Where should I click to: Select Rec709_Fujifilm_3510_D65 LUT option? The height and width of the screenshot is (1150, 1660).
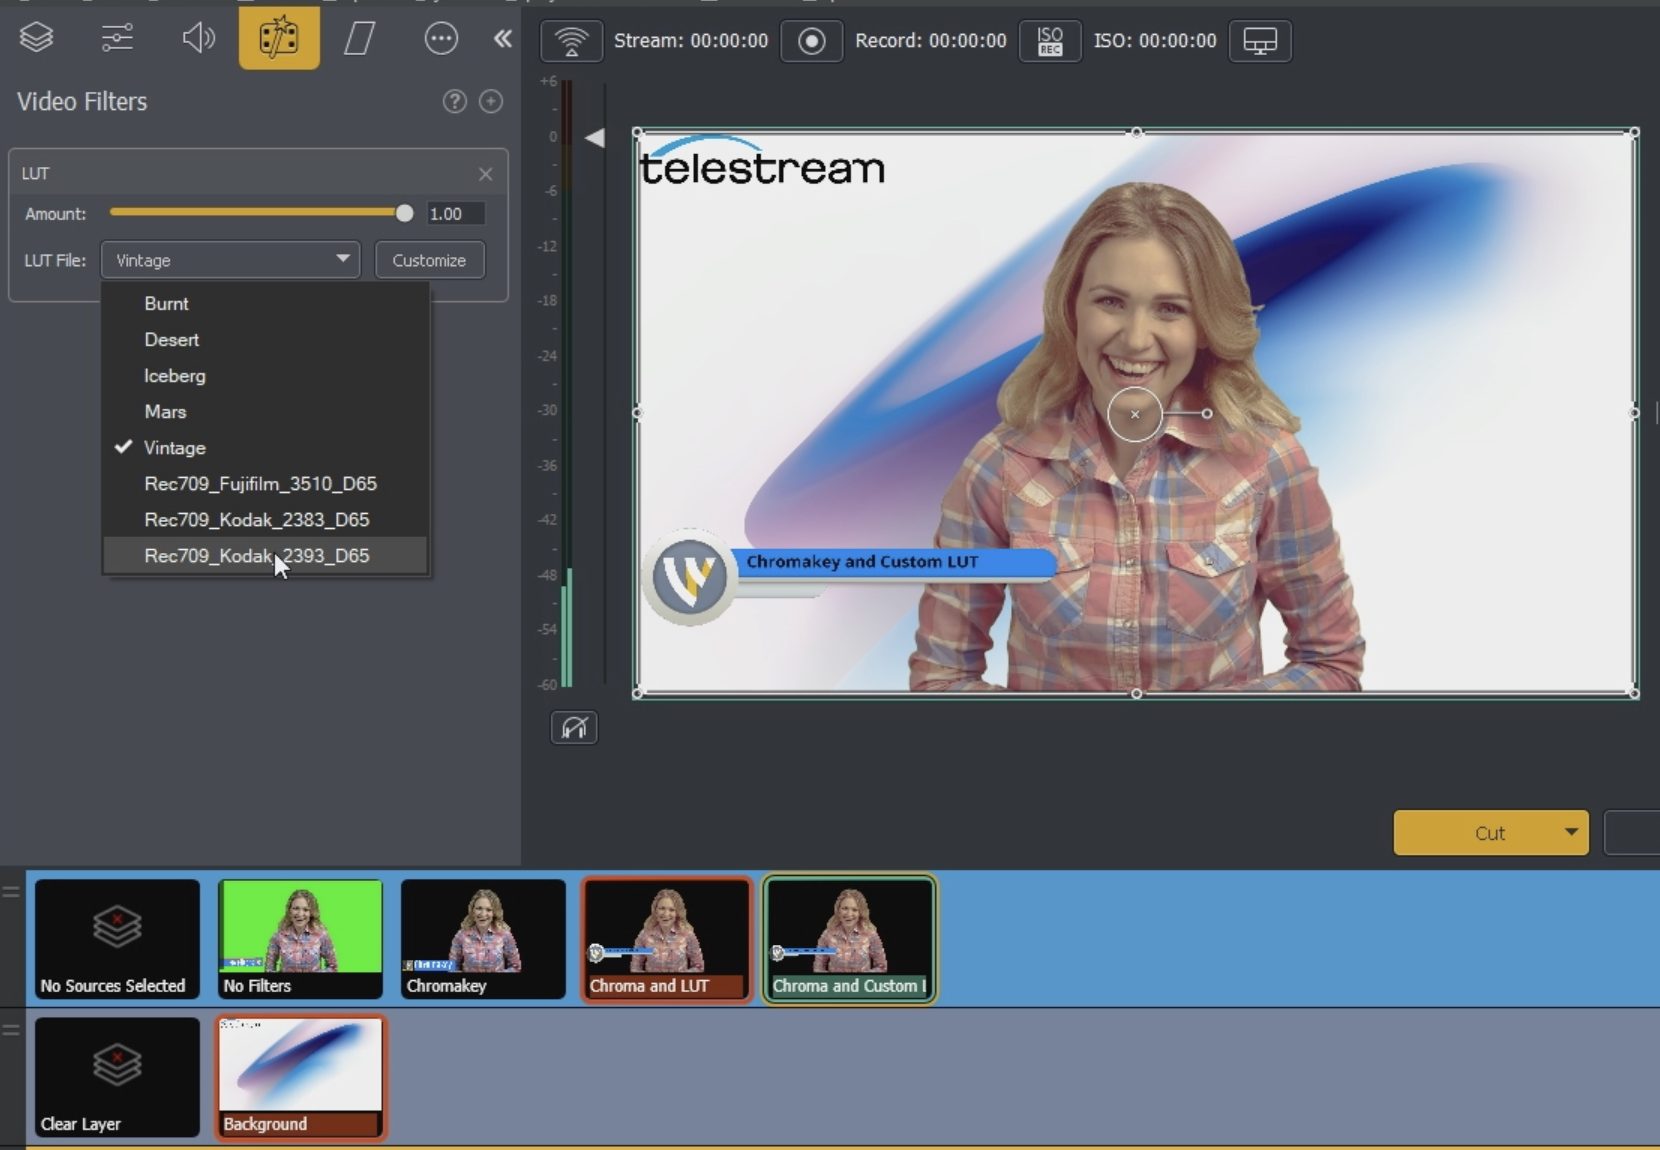[260, 484]
